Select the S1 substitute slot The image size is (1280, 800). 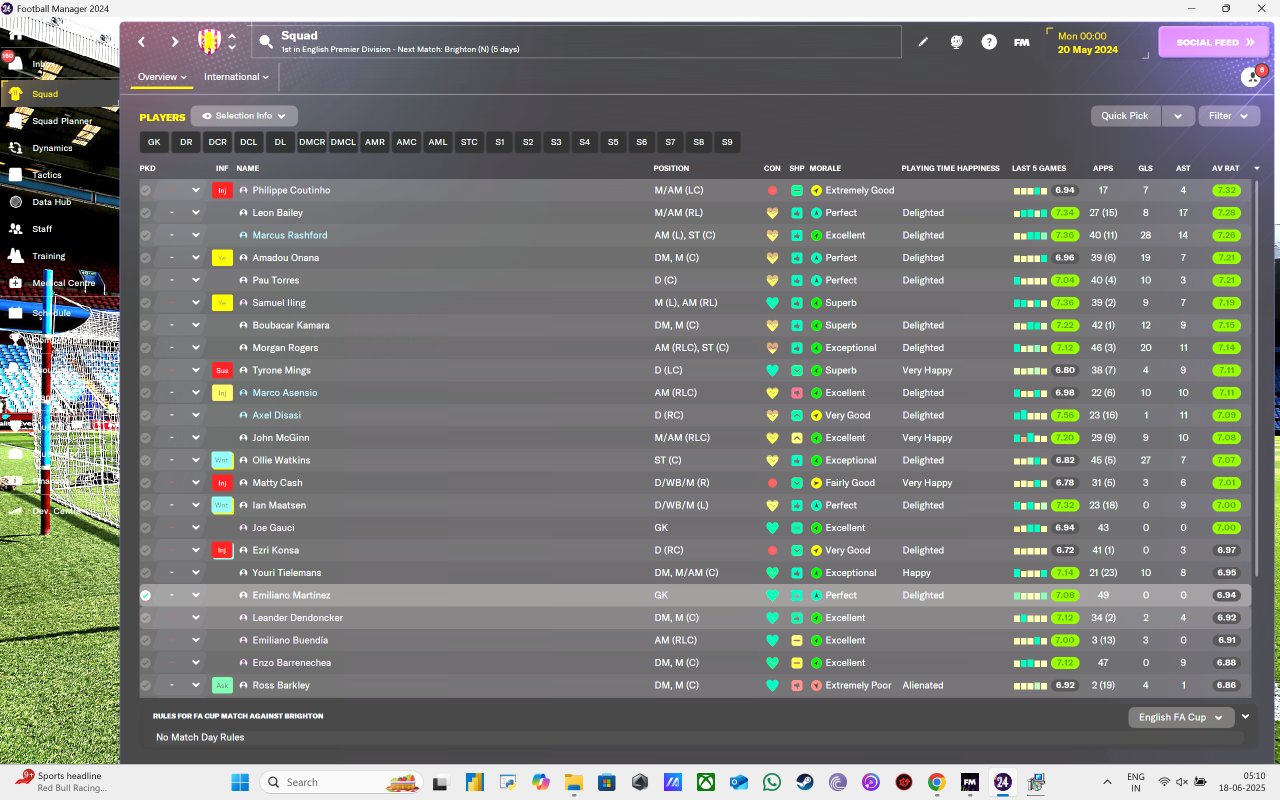(x=500, y=142)
